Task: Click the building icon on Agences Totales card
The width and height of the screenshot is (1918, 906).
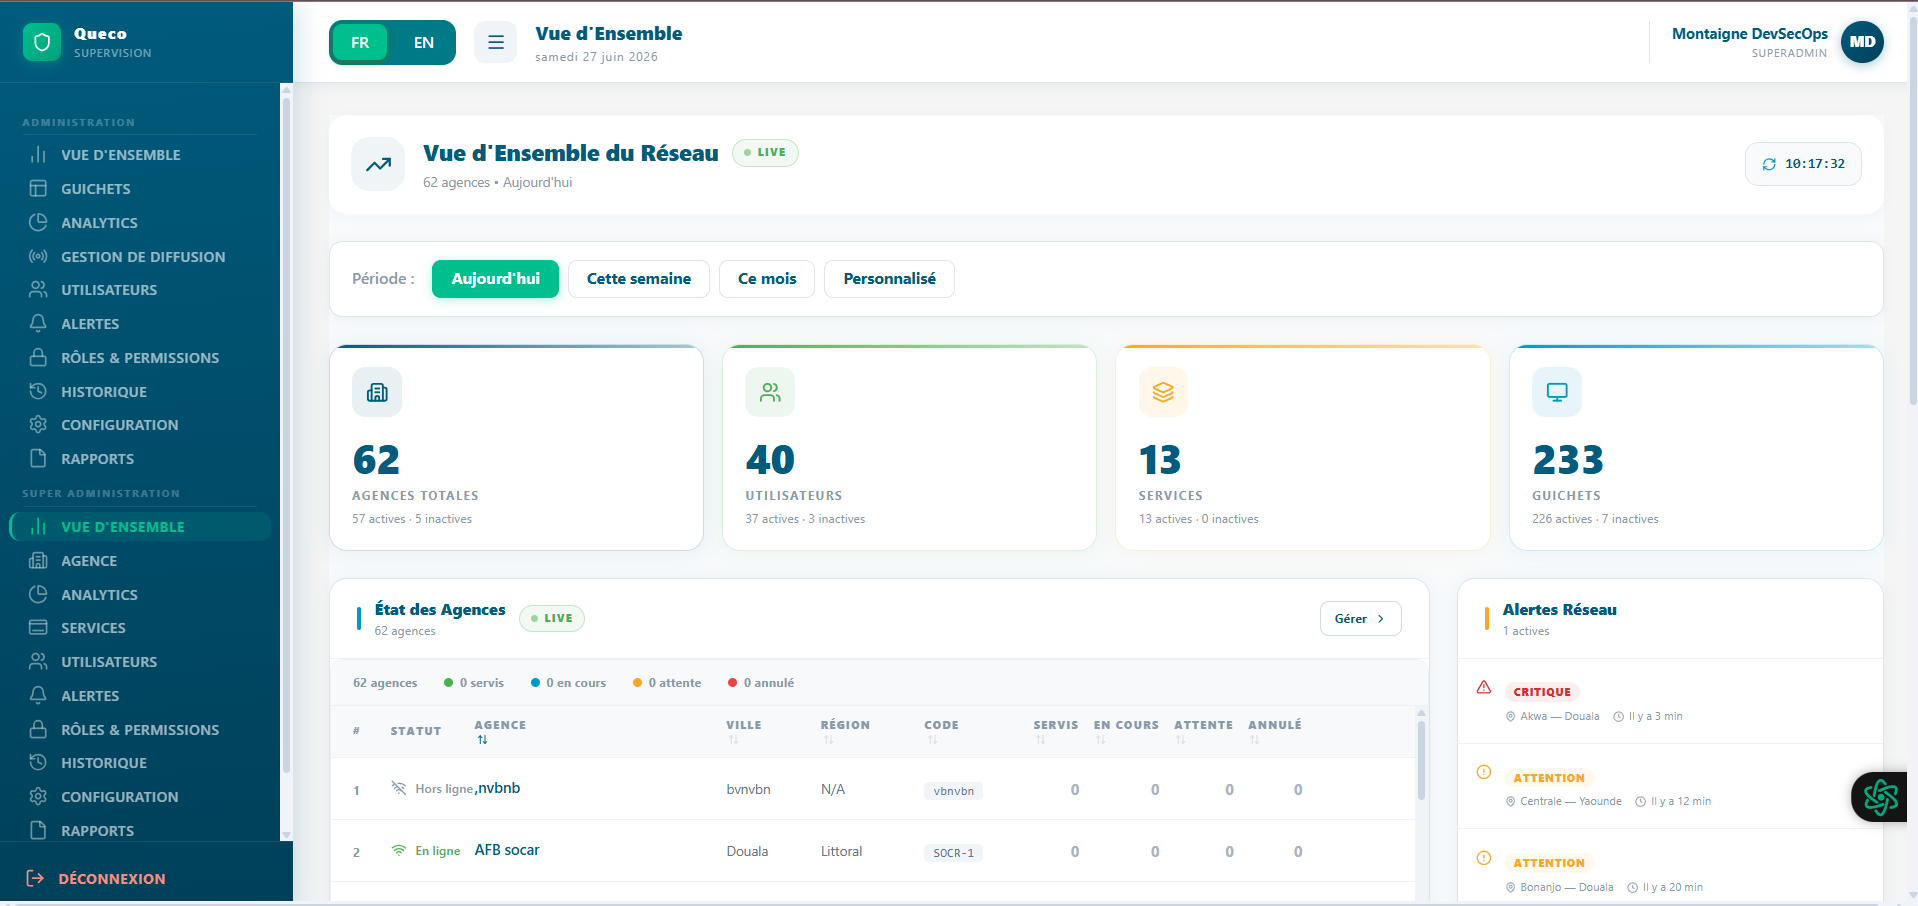Action: coord(377,392)
